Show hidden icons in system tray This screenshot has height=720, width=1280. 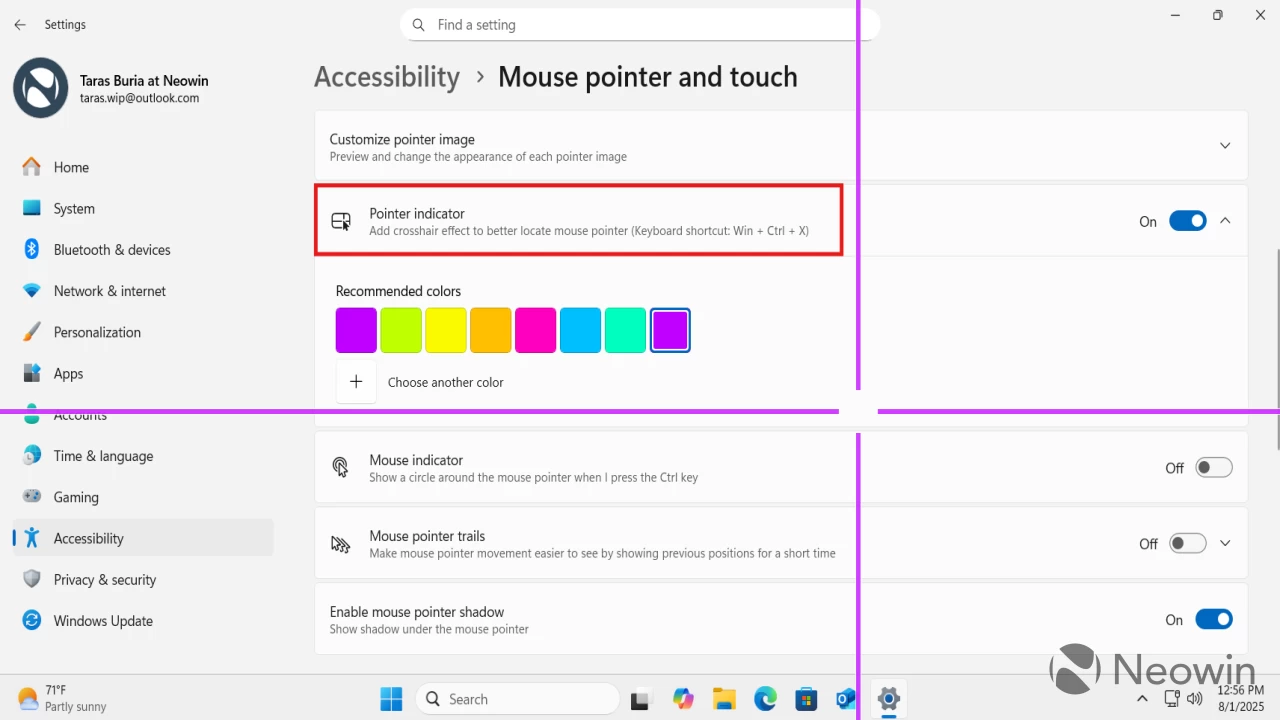pos(1143,699)
